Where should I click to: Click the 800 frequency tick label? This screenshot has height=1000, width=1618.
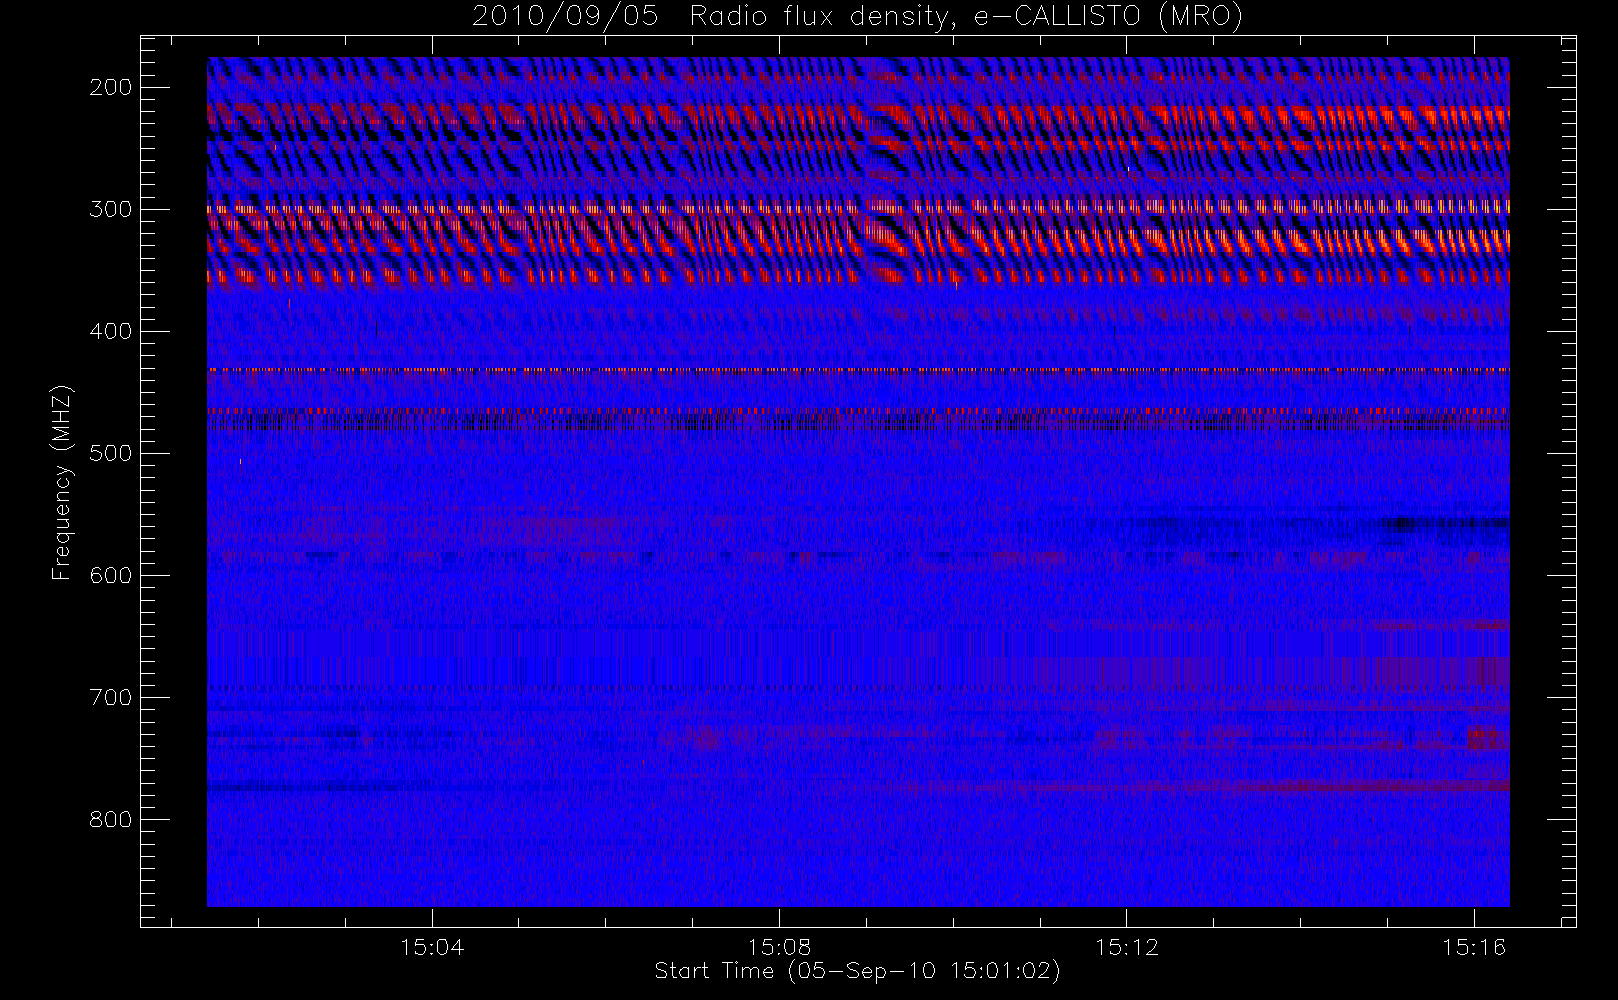pos(110,819)
